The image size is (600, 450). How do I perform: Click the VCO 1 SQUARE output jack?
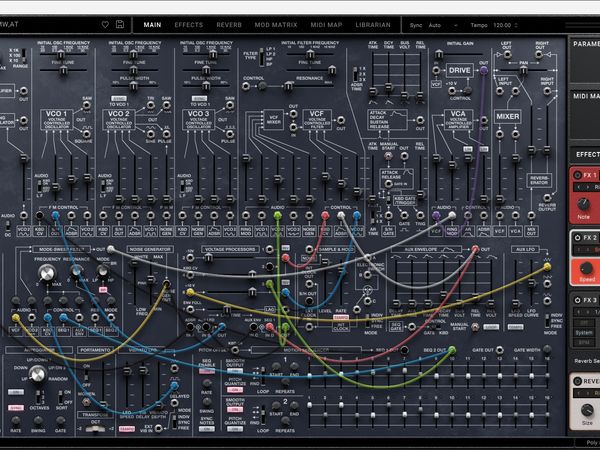click(x=87, y=134)
